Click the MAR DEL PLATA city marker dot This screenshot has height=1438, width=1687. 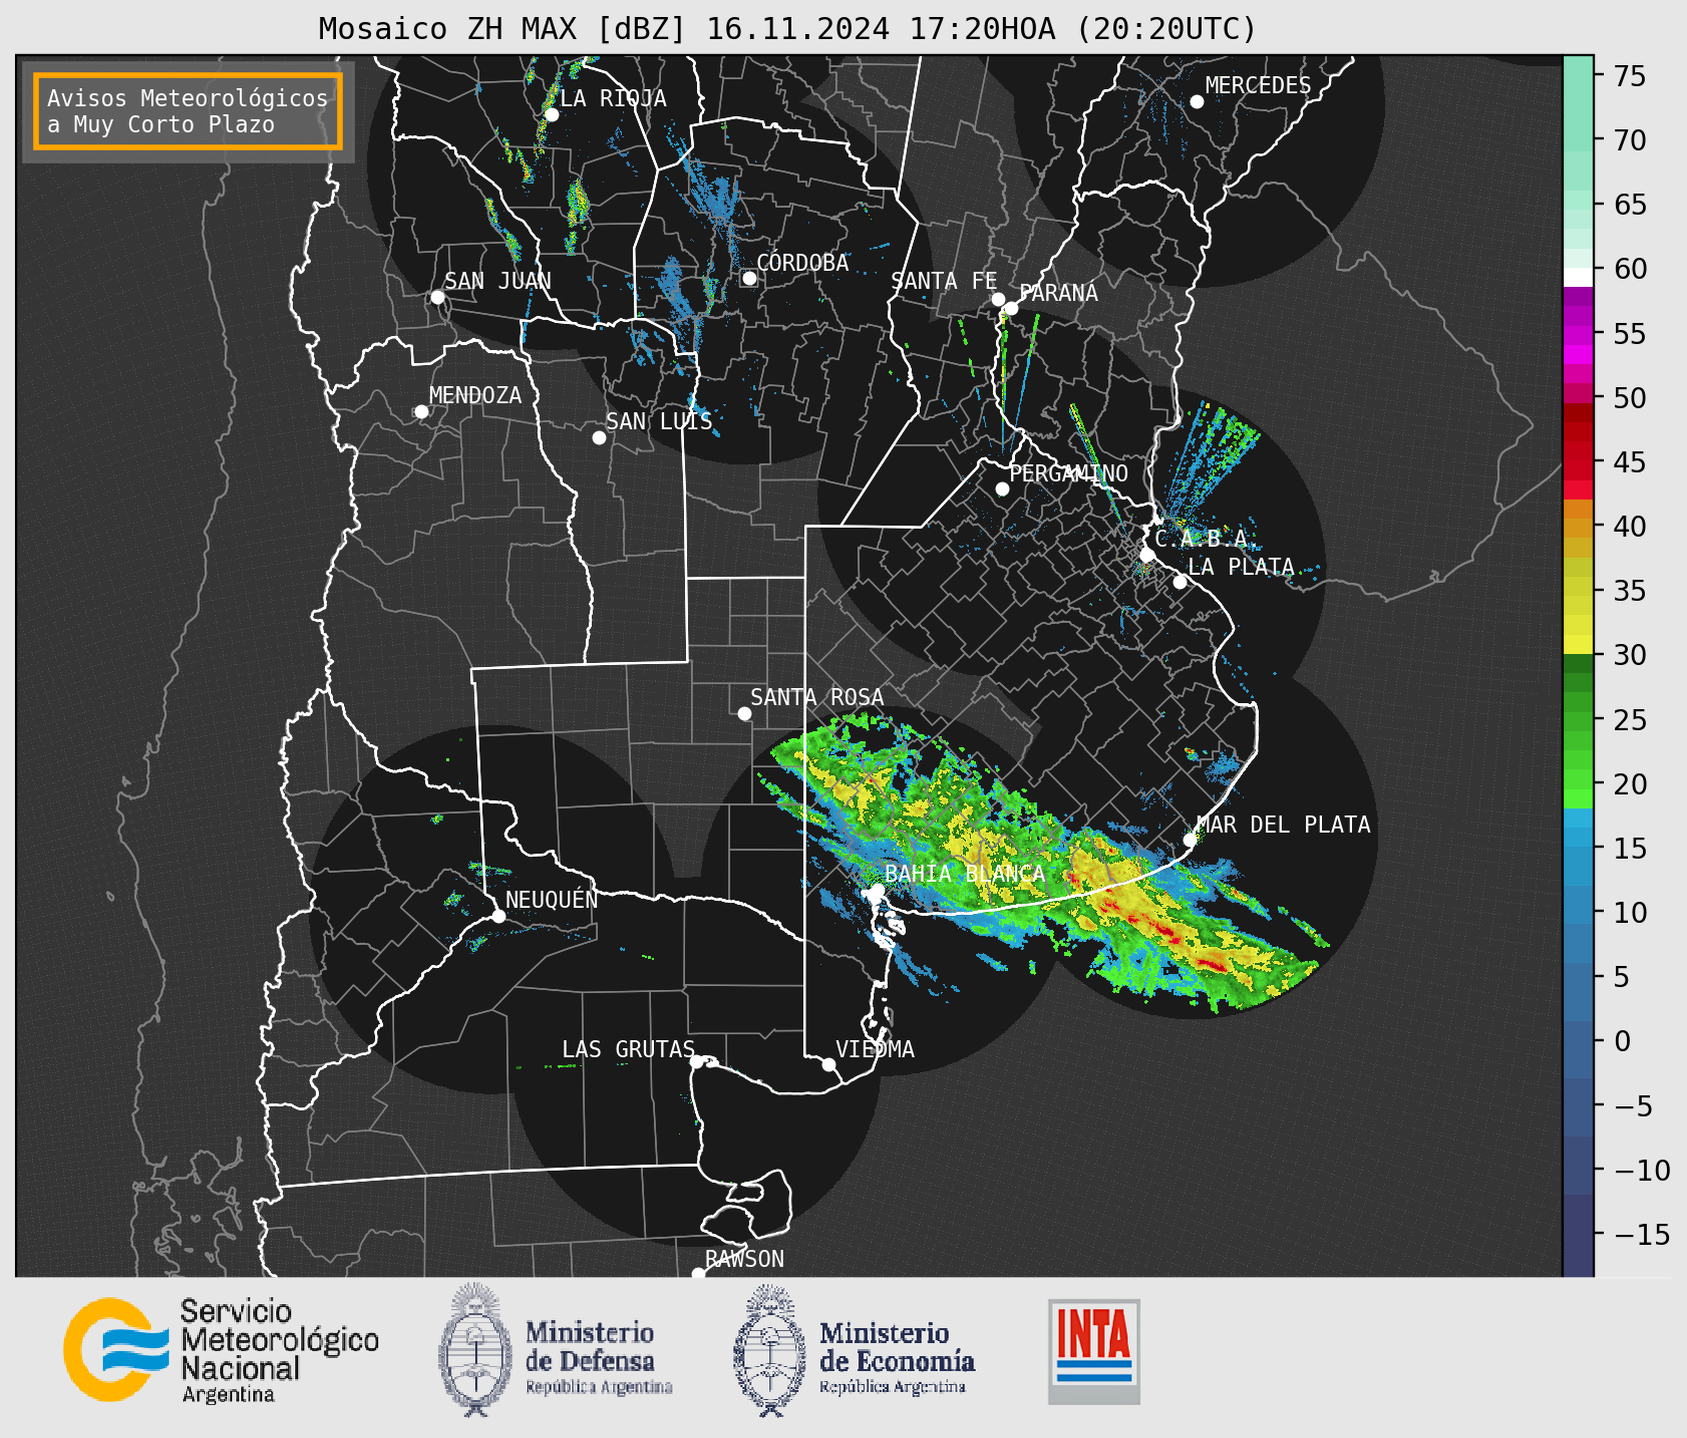(1189, 840)
